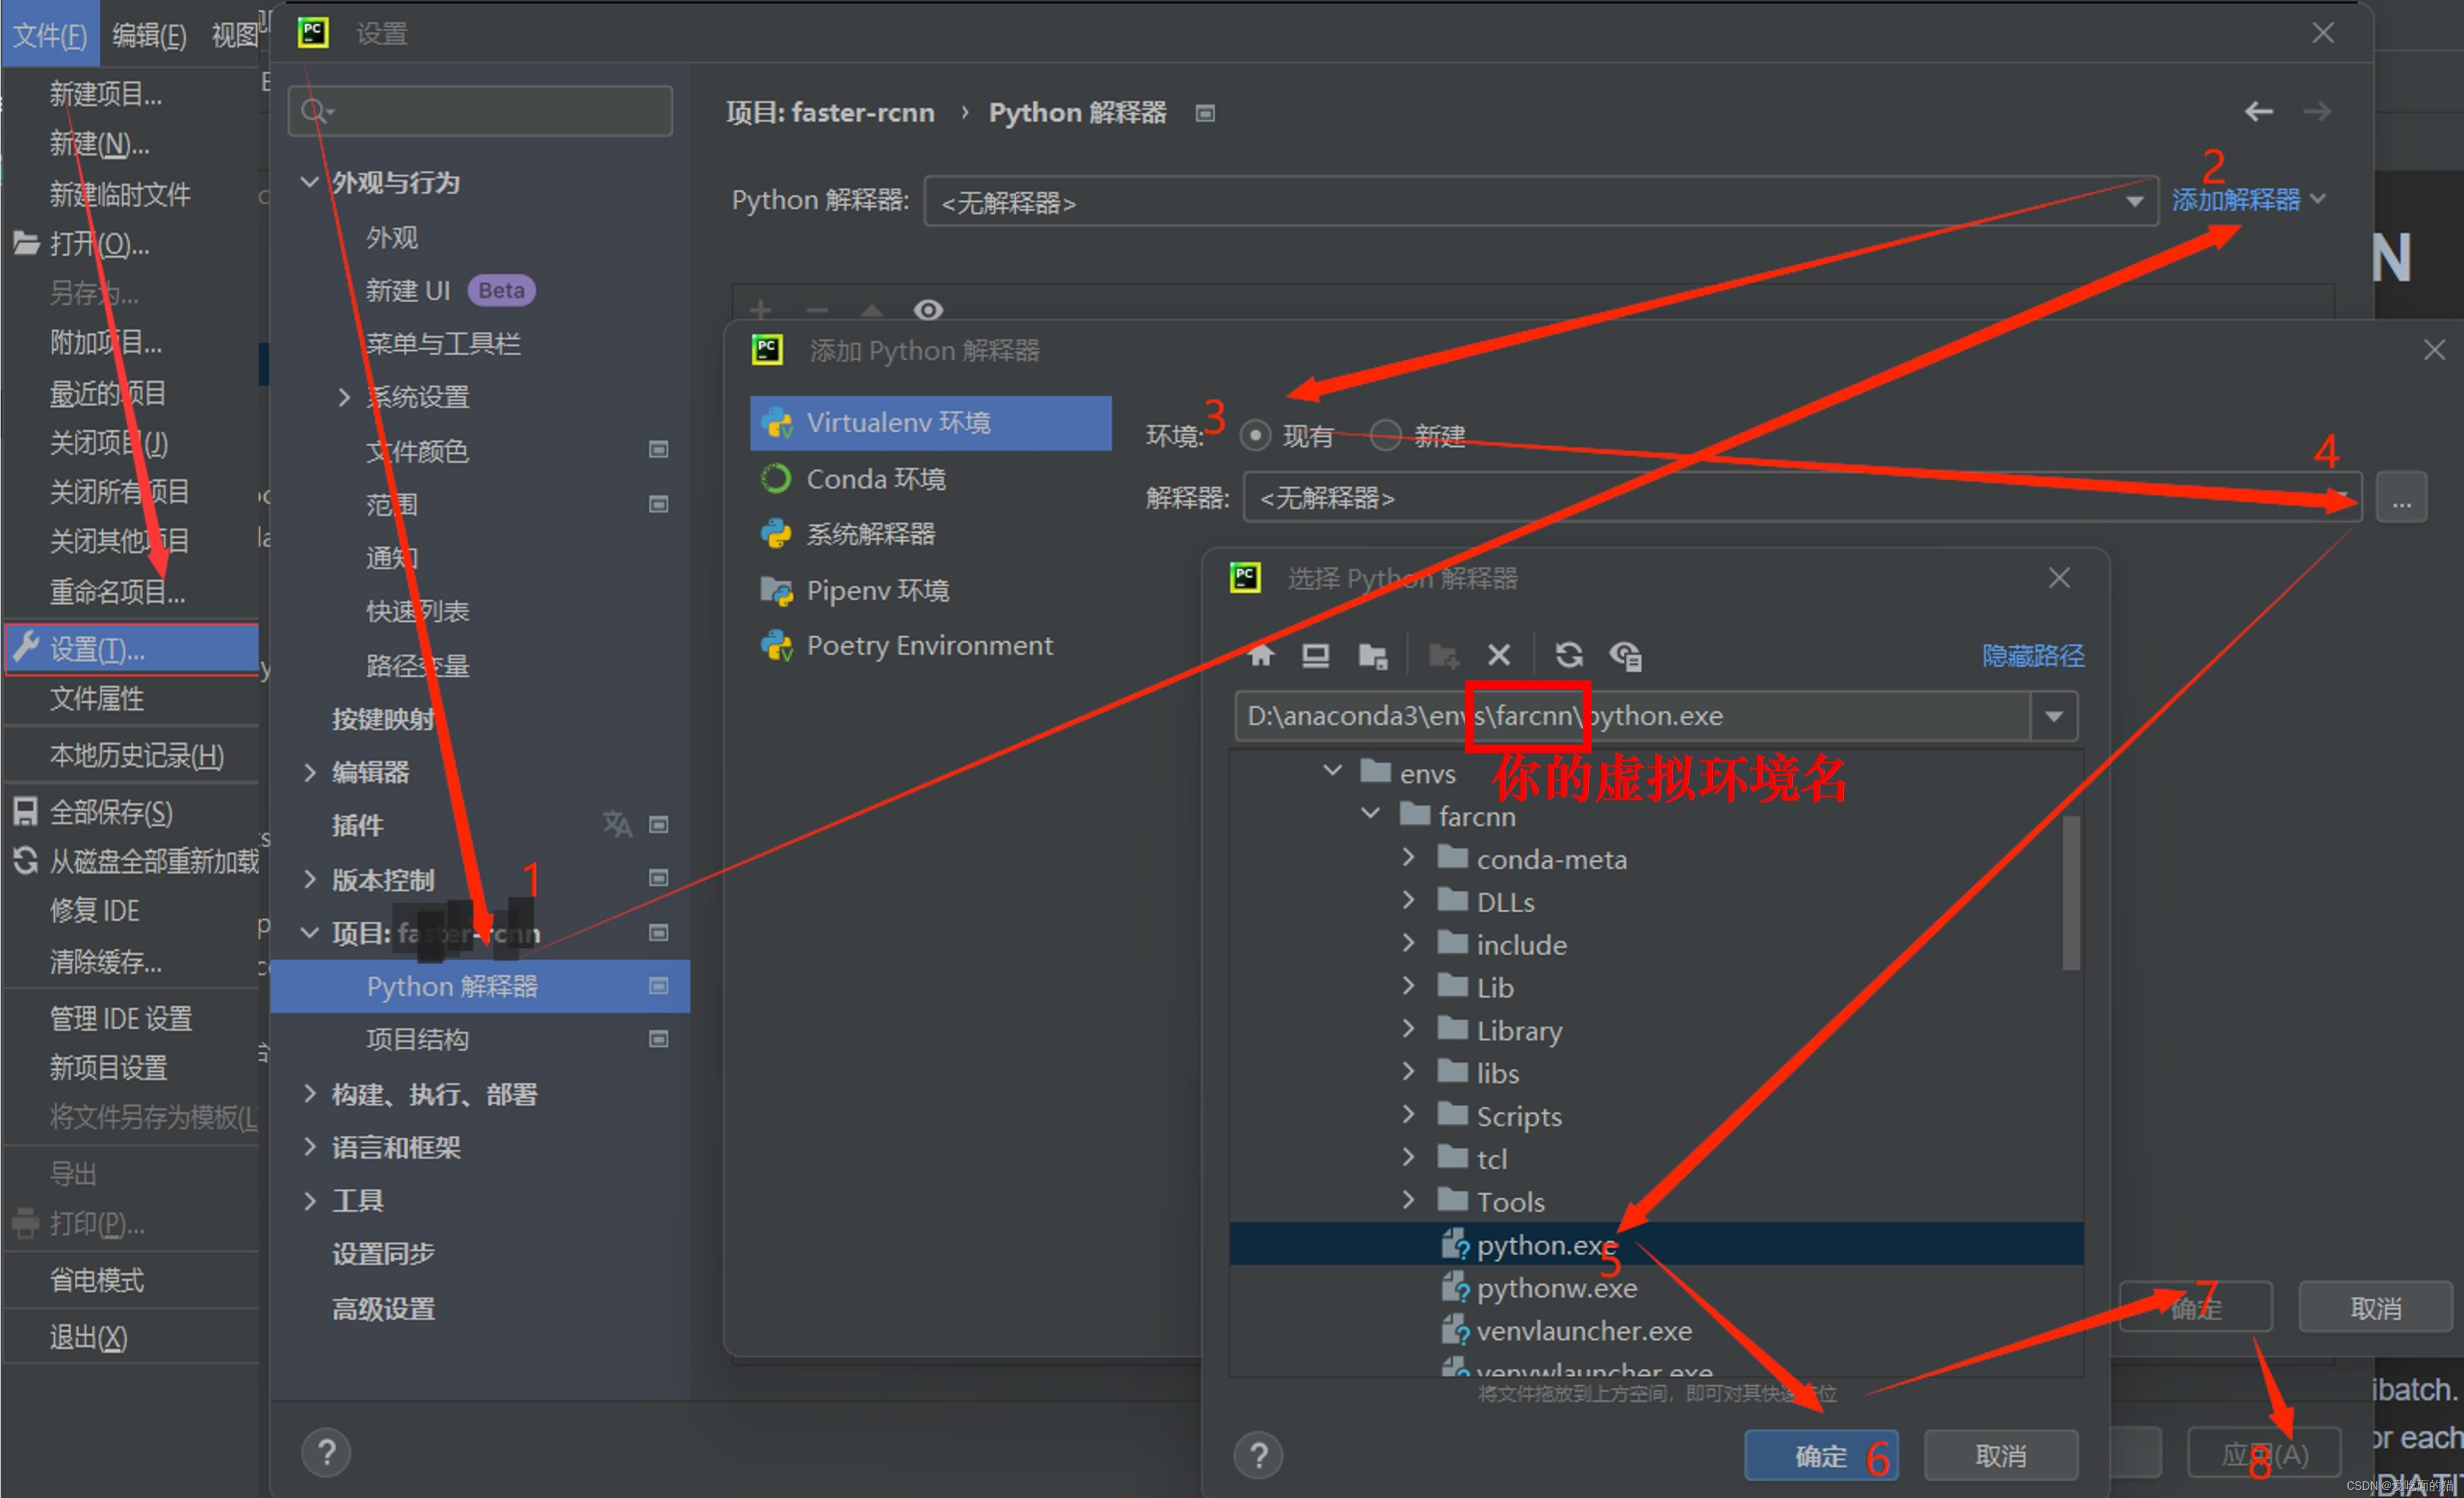Click the show early releases eye icon
This screenshot has height=1498, width=2464.
pyautogui.click(x=928, y=309)
